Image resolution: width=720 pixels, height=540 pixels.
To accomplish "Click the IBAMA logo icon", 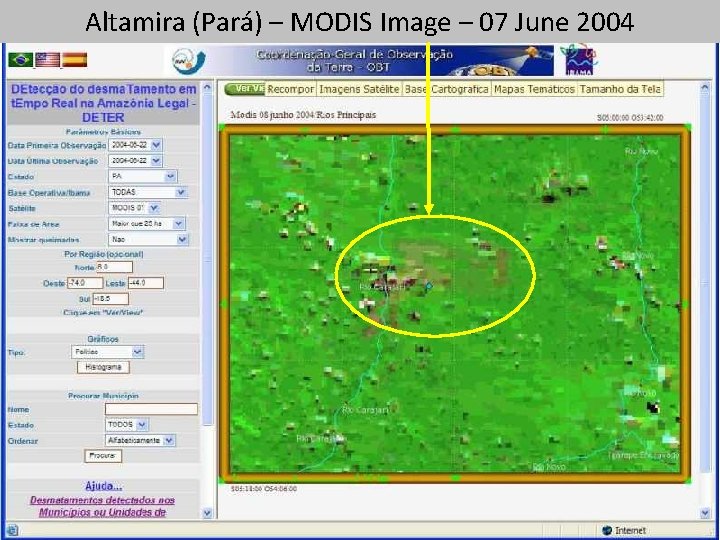I will 579,60.
